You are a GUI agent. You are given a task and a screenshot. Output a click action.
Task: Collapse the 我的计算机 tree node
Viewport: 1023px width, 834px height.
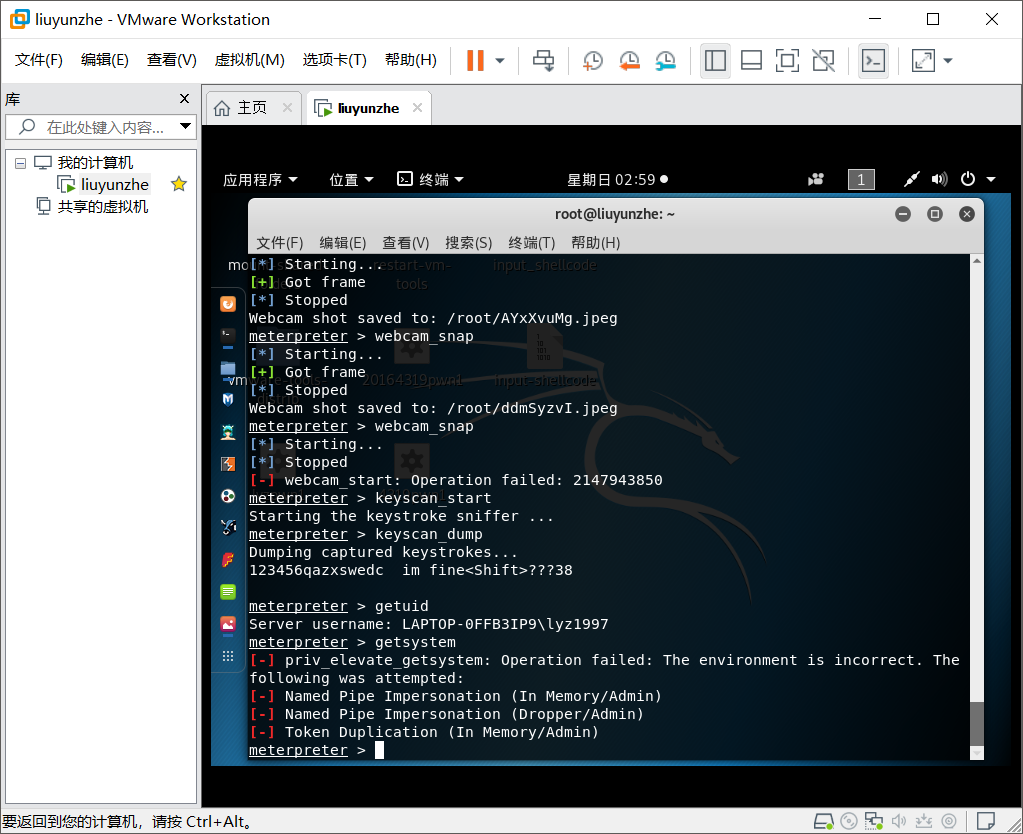pos(20,163)
